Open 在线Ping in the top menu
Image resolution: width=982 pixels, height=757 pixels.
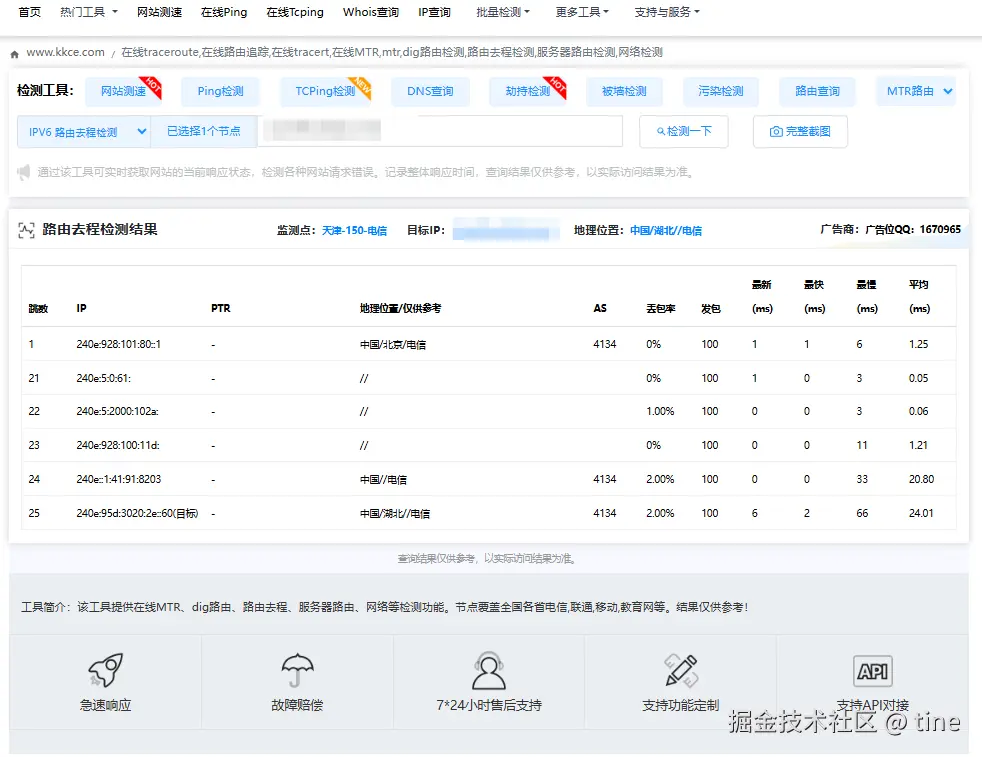point(224,12)
